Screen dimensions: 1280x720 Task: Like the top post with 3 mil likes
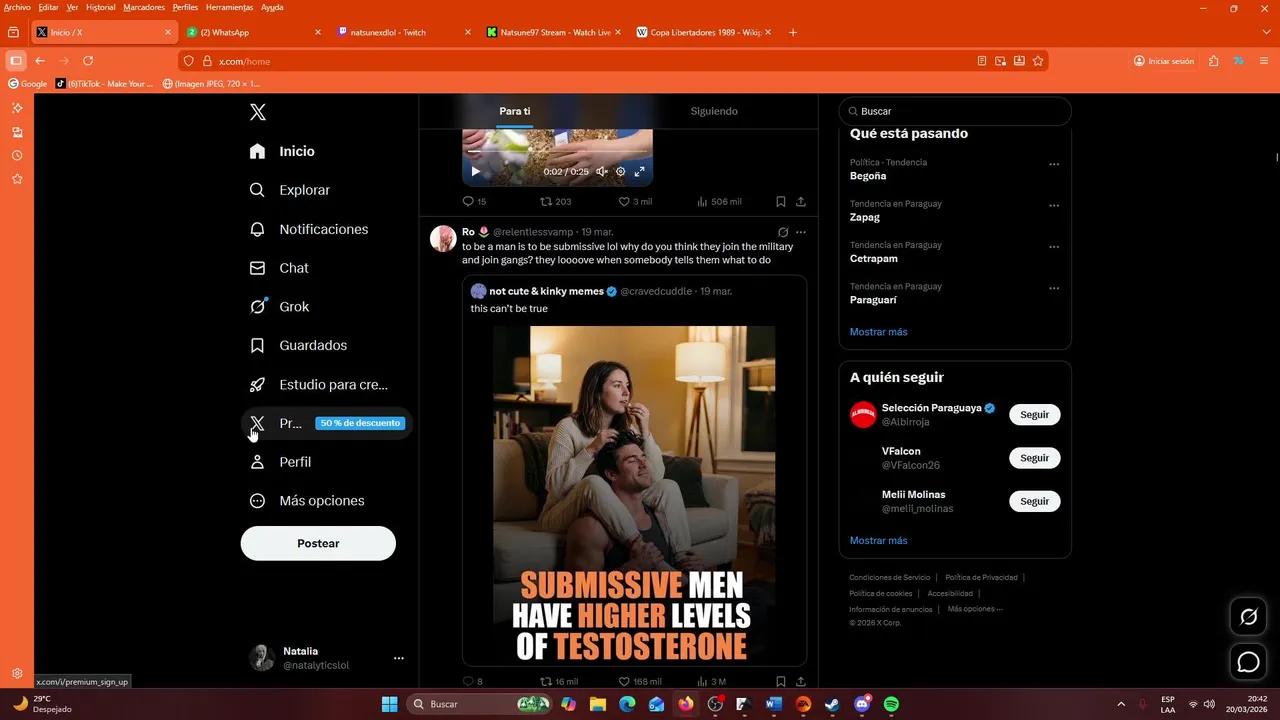pyautogui.click(x=635, y=202)
